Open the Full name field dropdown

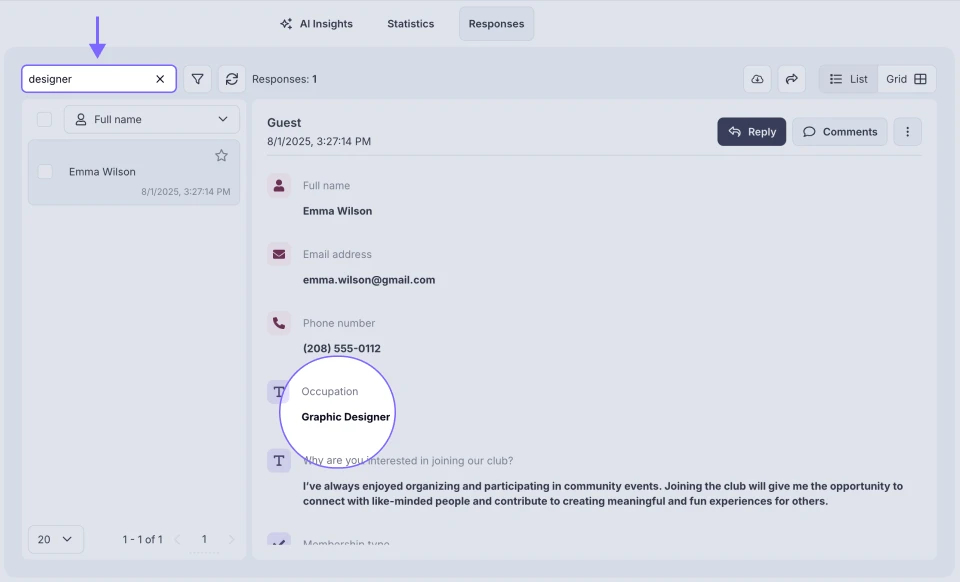[151, 118]
